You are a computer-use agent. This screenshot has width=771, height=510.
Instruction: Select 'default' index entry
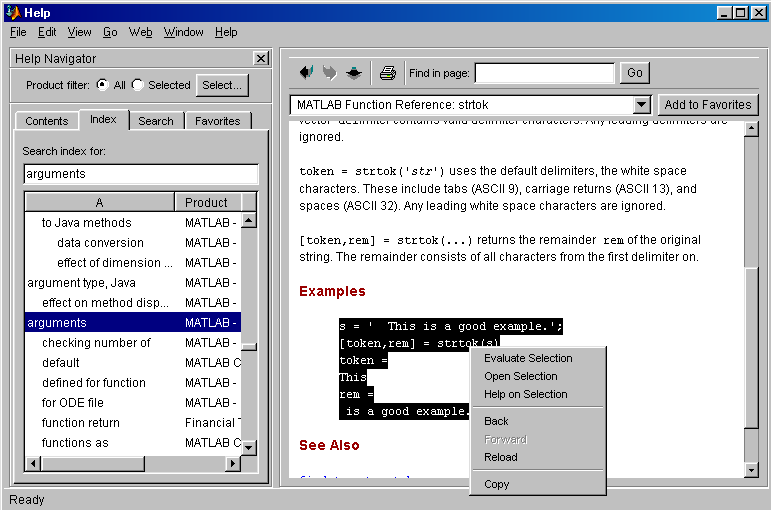click(133, 362)
